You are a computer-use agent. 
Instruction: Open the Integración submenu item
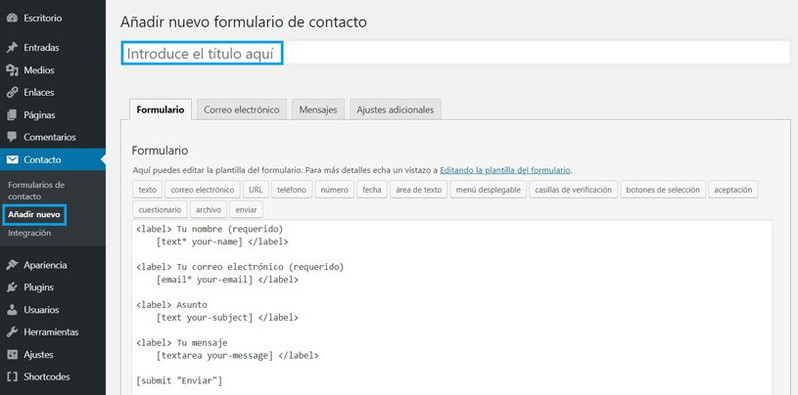[30, 233]
